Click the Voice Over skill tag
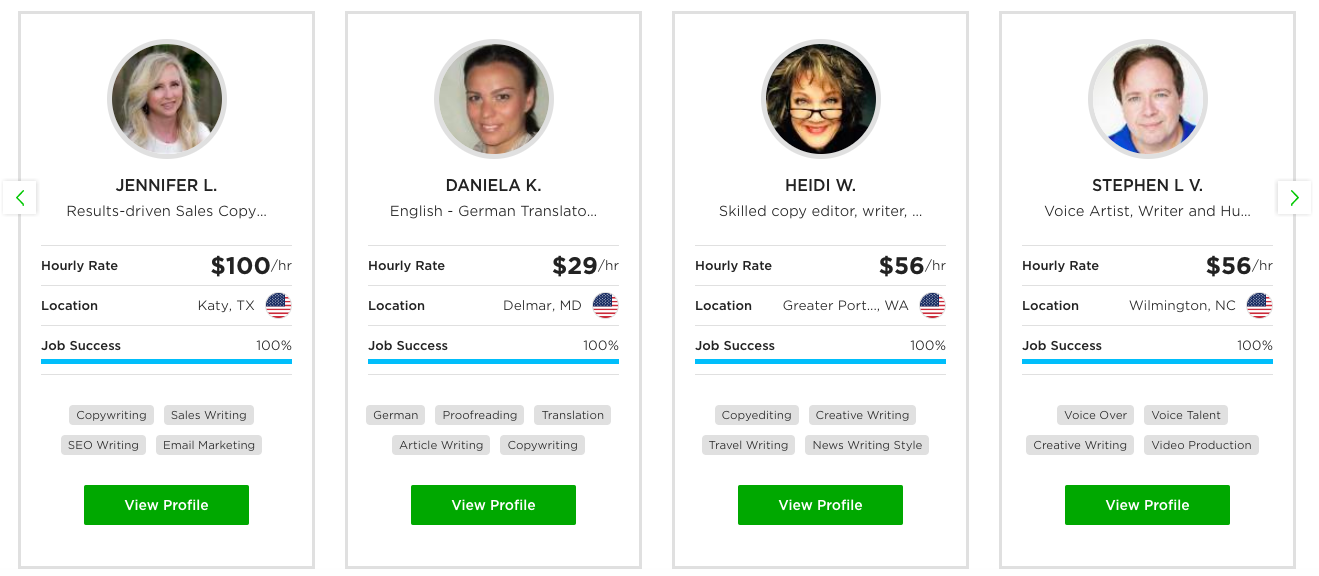Viewport: 1319px width, 576px height. pos(1095,415)
